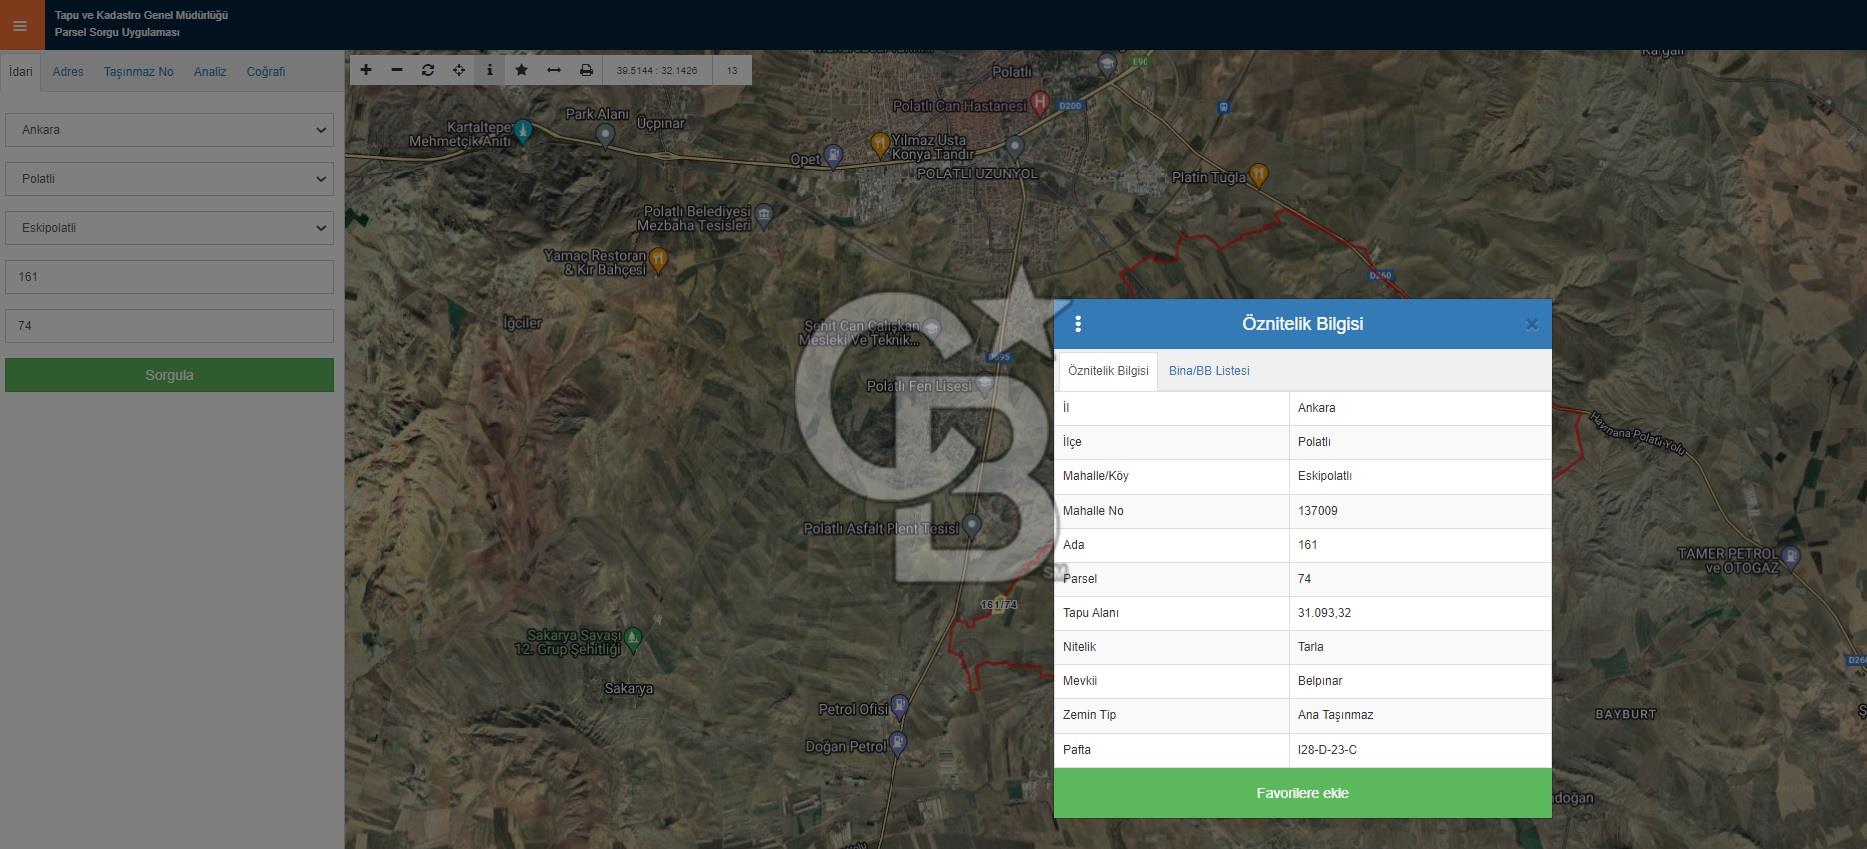This screenshot has width=1867, height=849.
Task: Activate the info query tool
Action: click(489, 70)
